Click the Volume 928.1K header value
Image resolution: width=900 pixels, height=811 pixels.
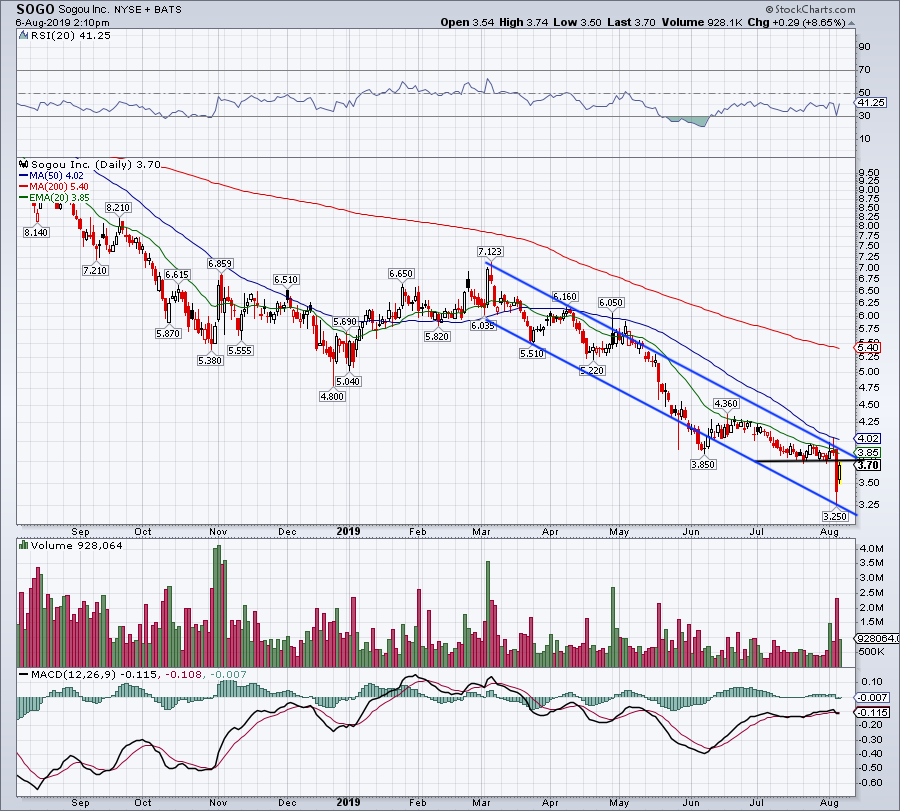701,23
